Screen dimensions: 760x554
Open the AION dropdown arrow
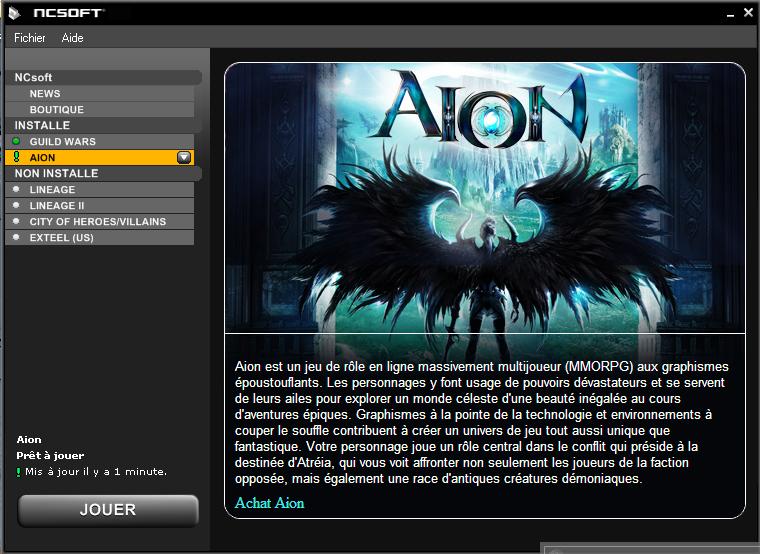coord(184,157)
